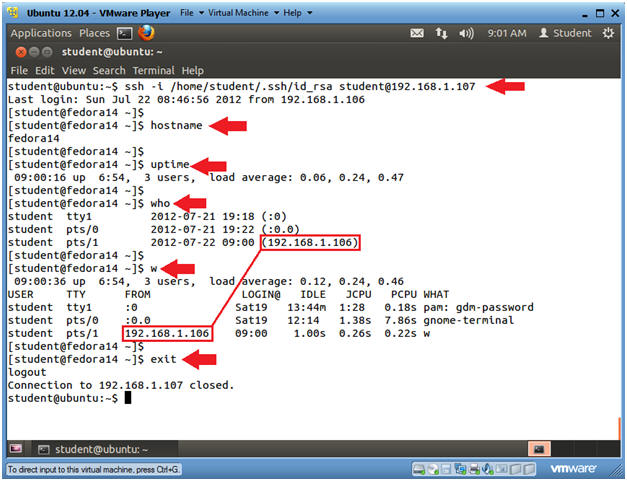The height and width of the screenshot is (481, 627).
Task: Click the 'JCPU' column header in w output
Action: [358, 295]
